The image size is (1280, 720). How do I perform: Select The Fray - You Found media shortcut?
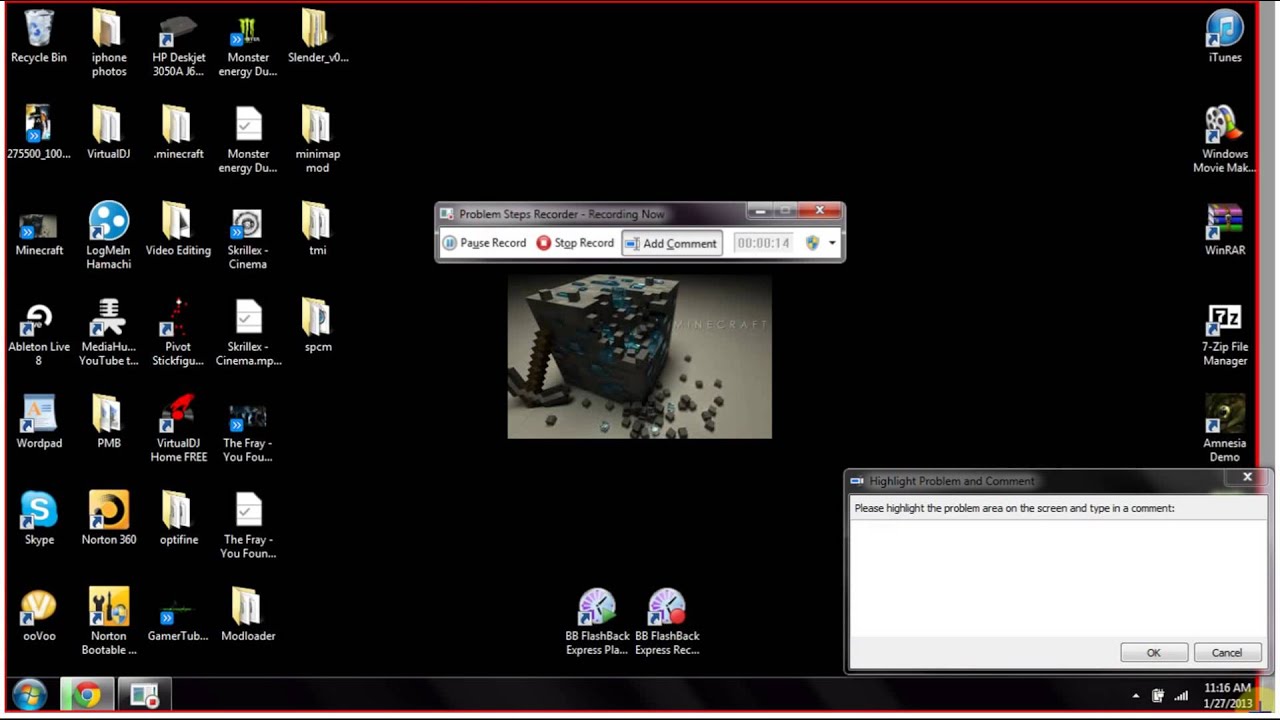[x=247, y=429]
